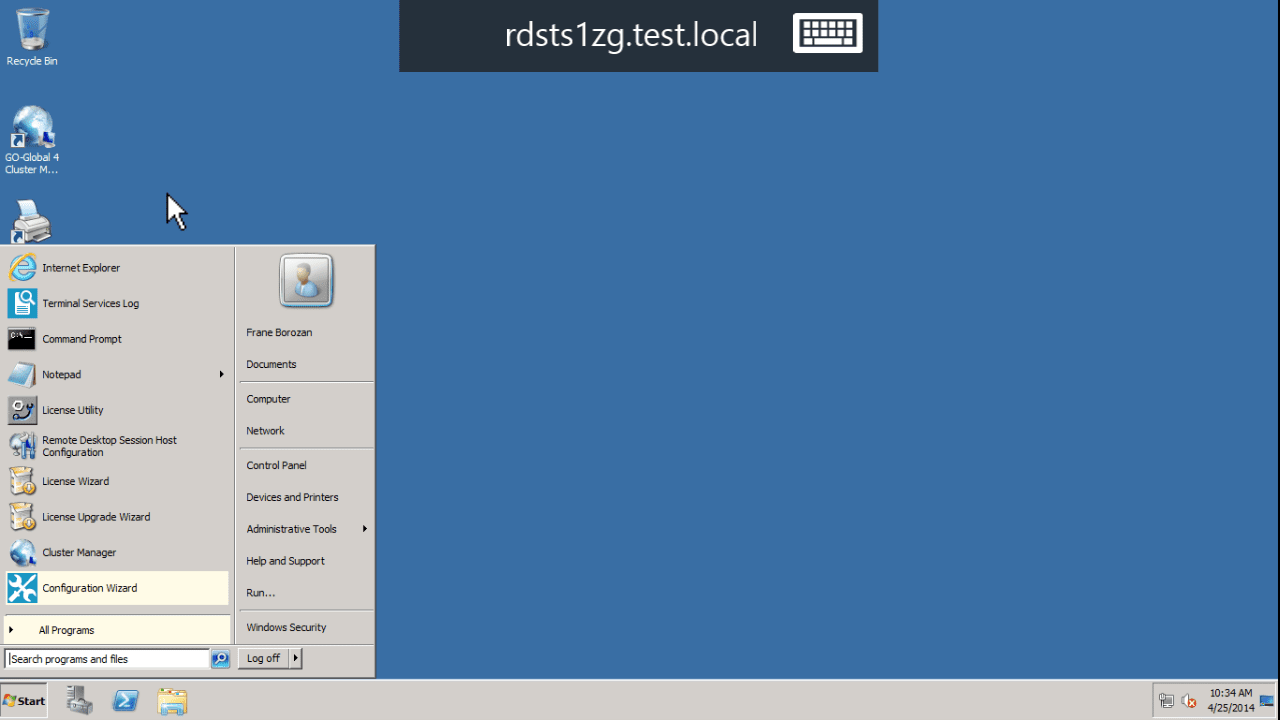Click the Log off button
1280x720 pixels.
pyautogui.click(x=264, y=659)
